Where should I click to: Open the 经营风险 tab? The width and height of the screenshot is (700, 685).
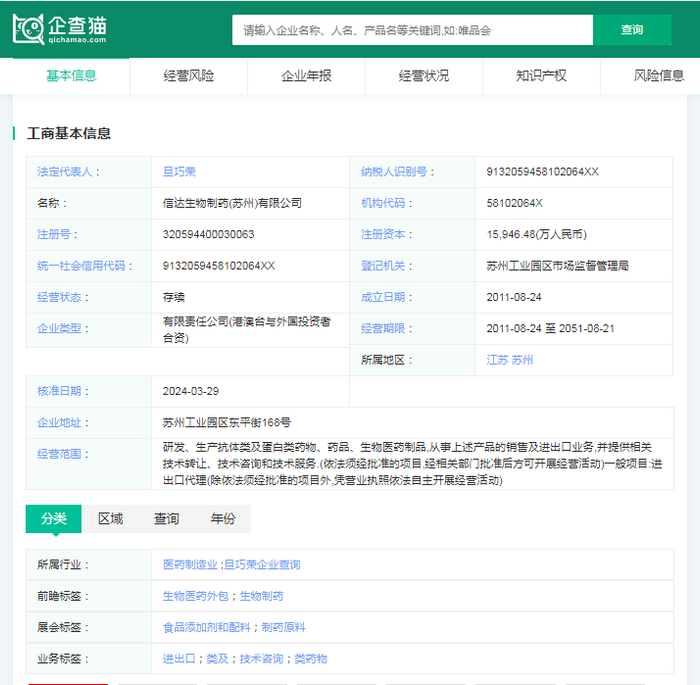click(189, 76)
